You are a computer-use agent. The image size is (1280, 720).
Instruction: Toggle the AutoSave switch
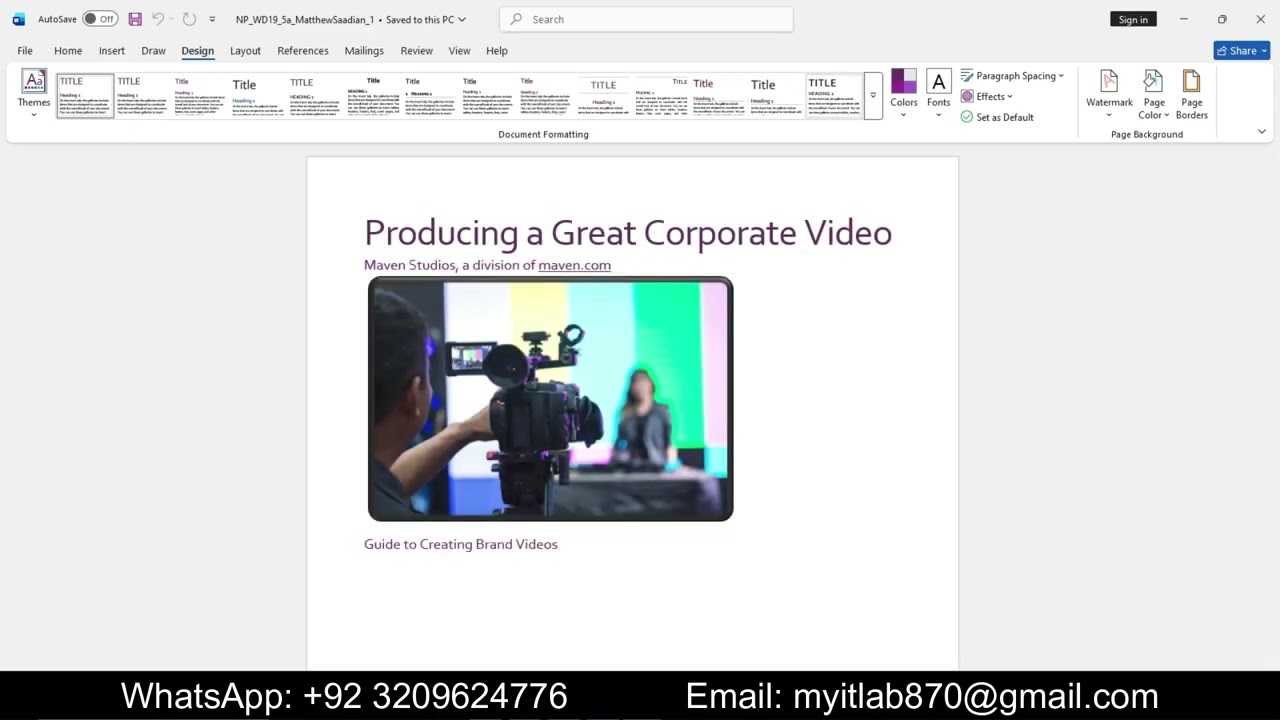pos(100,19)
